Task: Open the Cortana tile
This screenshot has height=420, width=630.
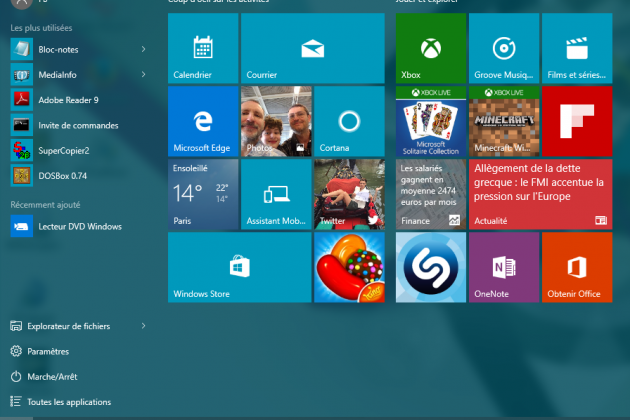Action: coord(349,121)
